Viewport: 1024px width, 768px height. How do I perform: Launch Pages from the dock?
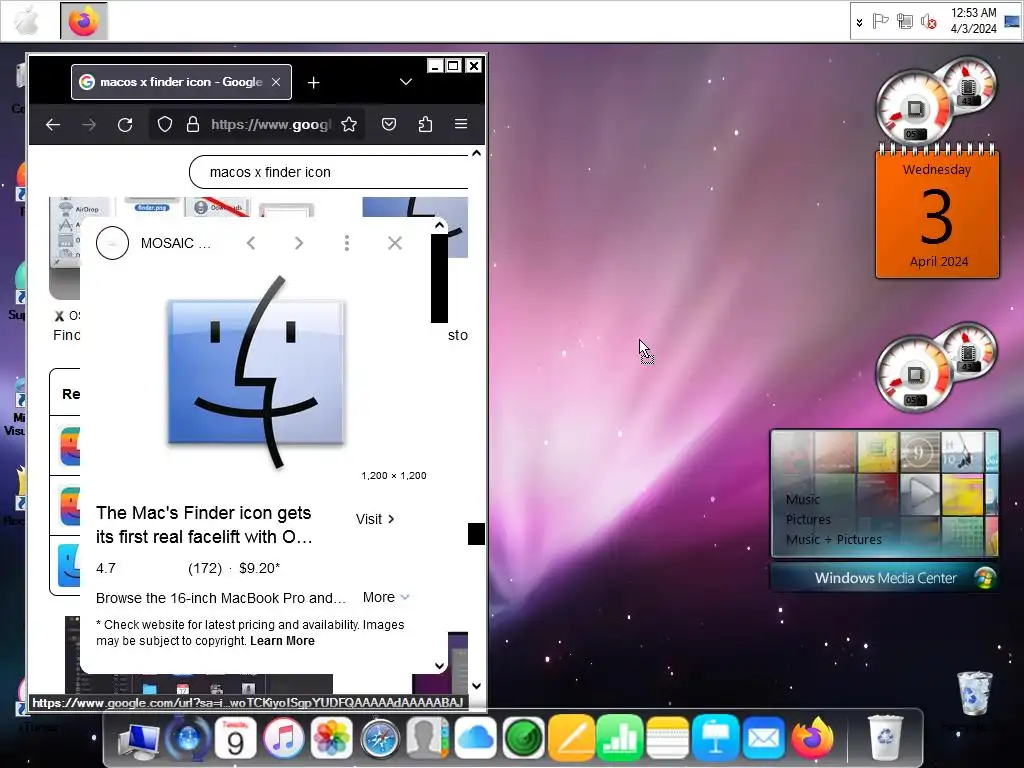tap(572, 738)
